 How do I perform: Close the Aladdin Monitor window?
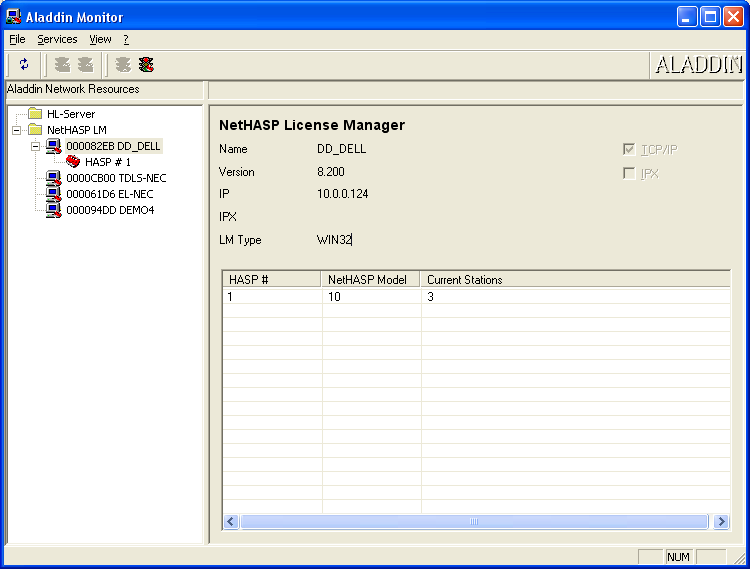click(x=733, y=17)
